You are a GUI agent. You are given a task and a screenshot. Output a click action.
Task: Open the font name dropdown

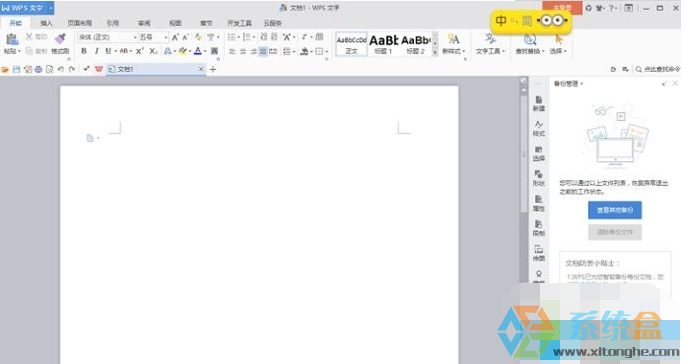[x=135, y=37]
